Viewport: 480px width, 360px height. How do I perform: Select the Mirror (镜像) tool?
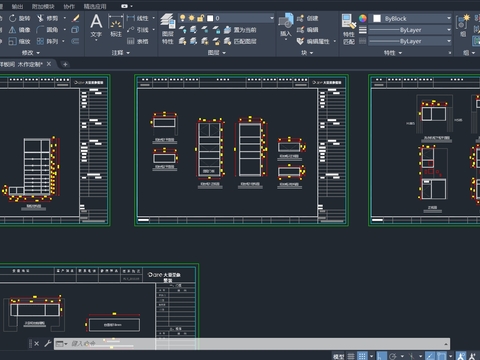[x=20, y=30]
